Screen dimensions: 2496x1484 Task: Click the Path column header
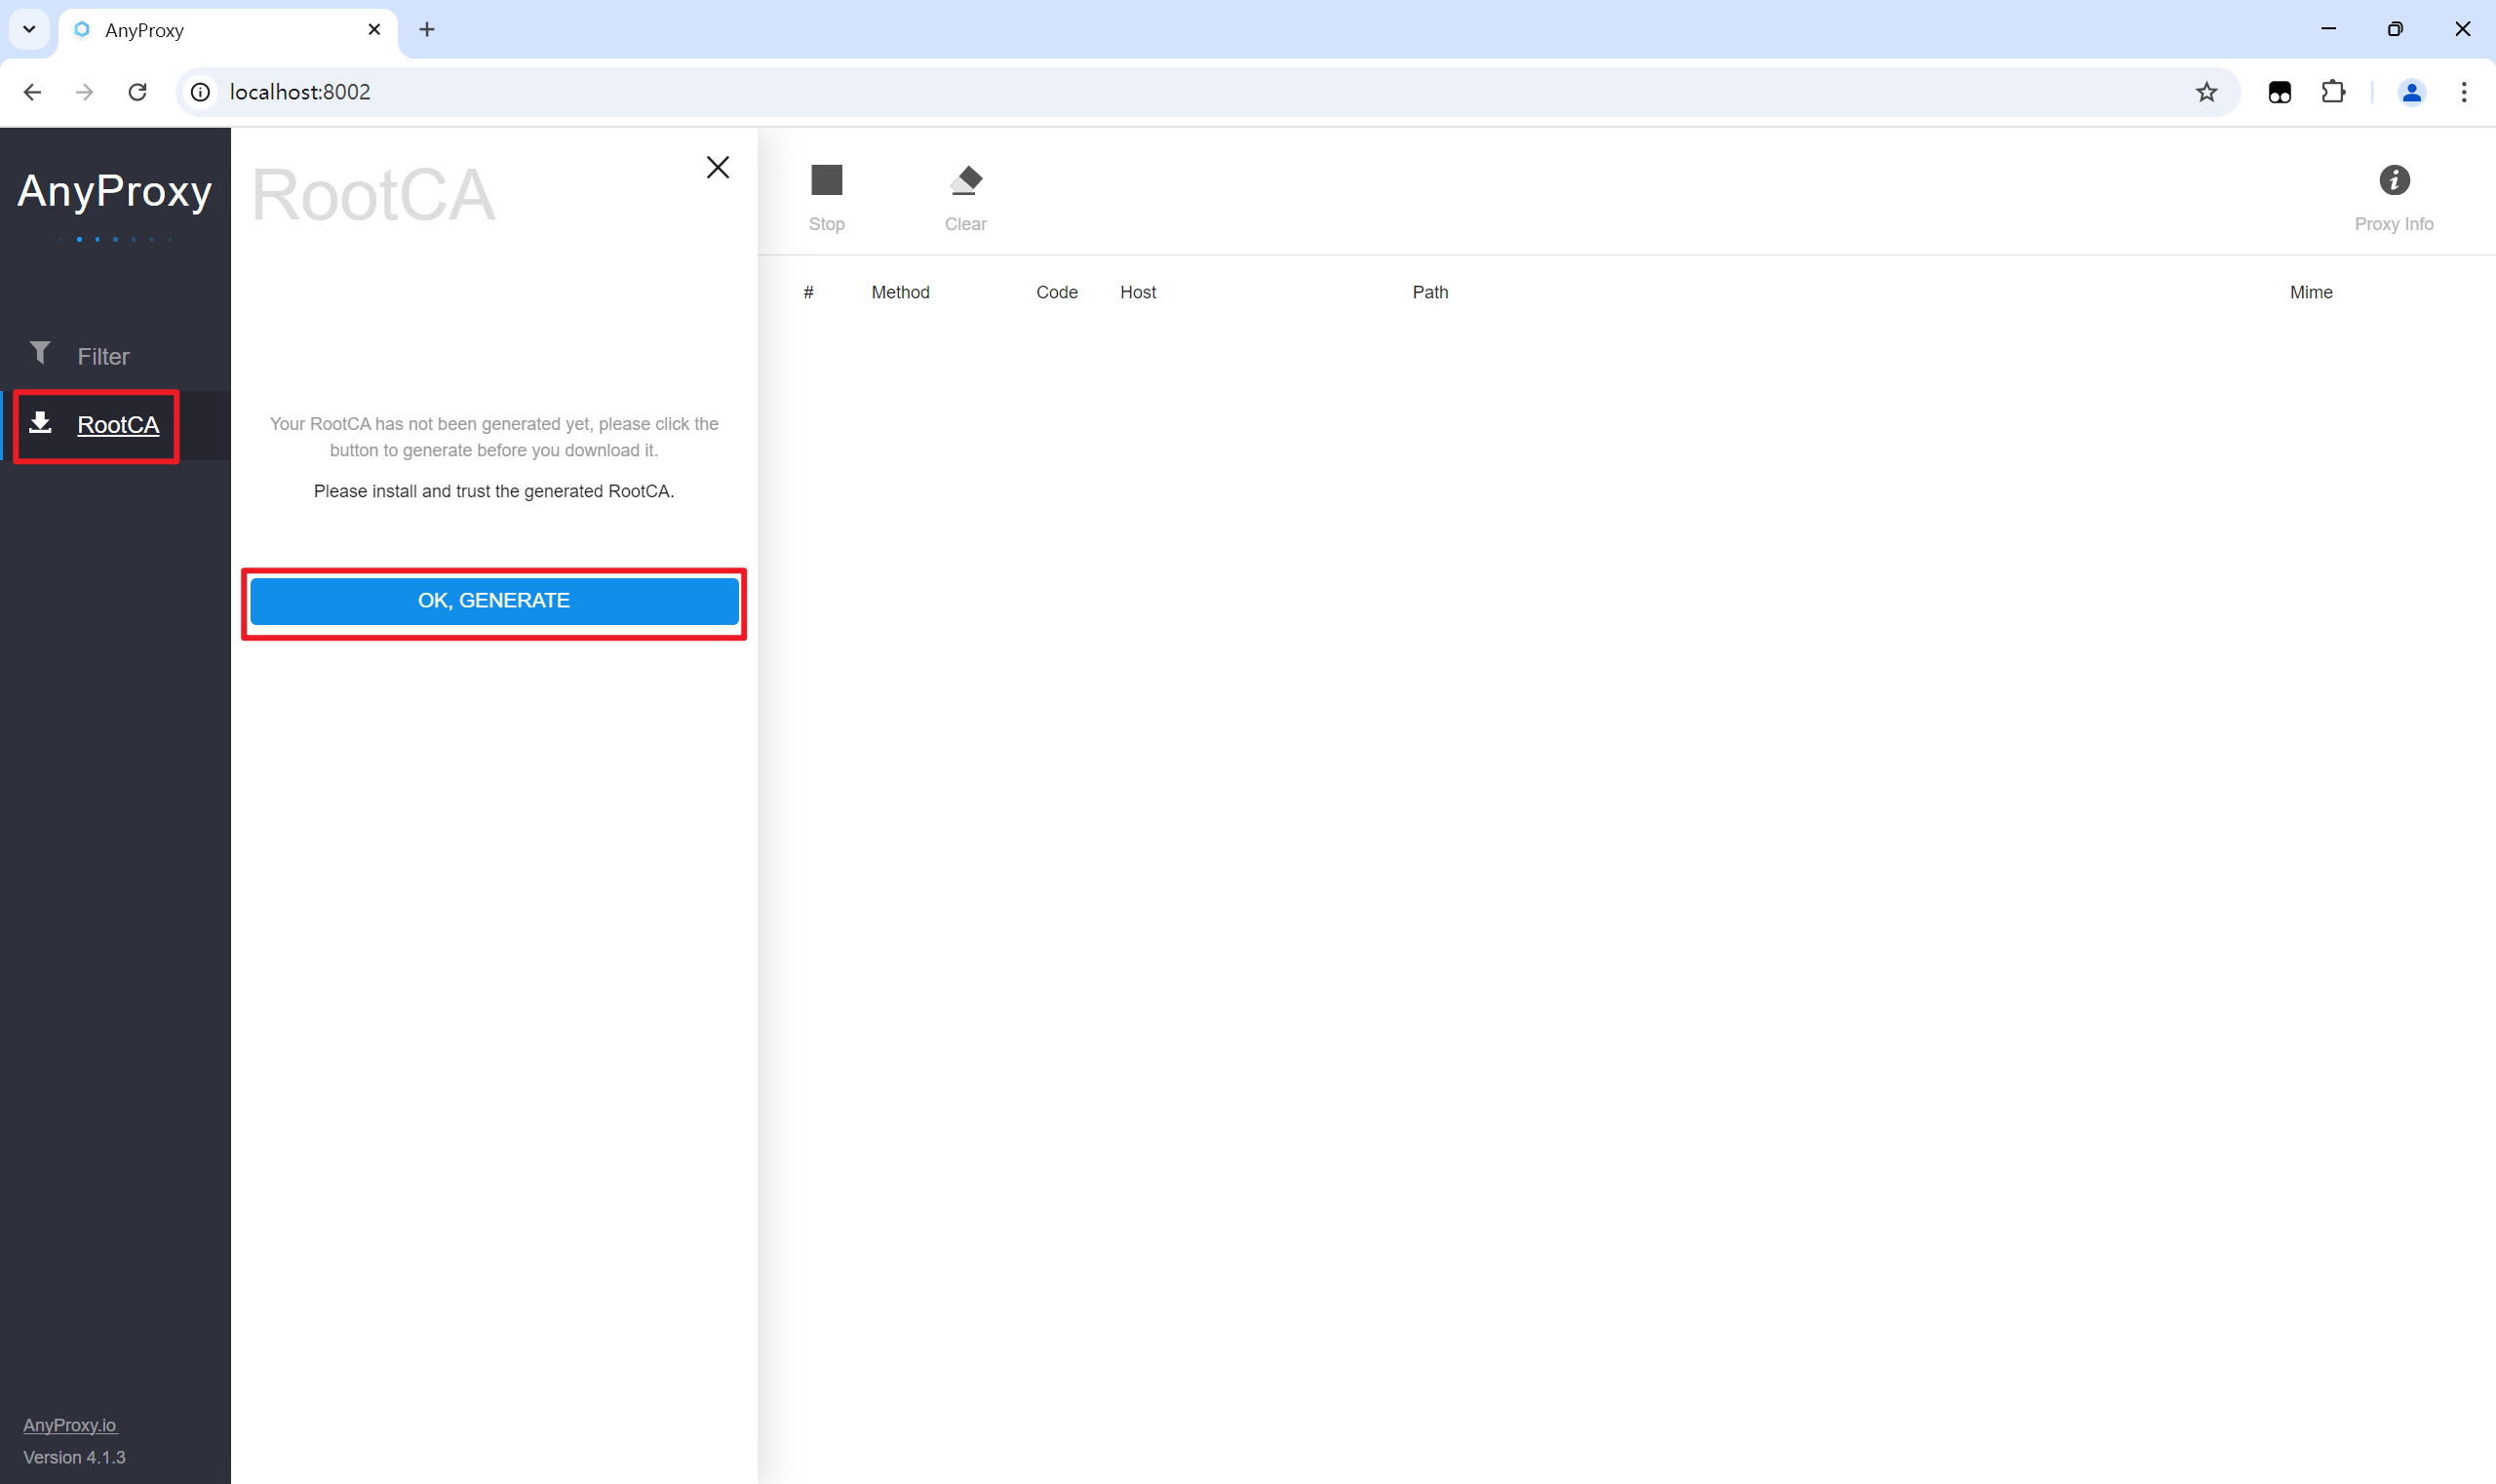tap(1429, 292)
